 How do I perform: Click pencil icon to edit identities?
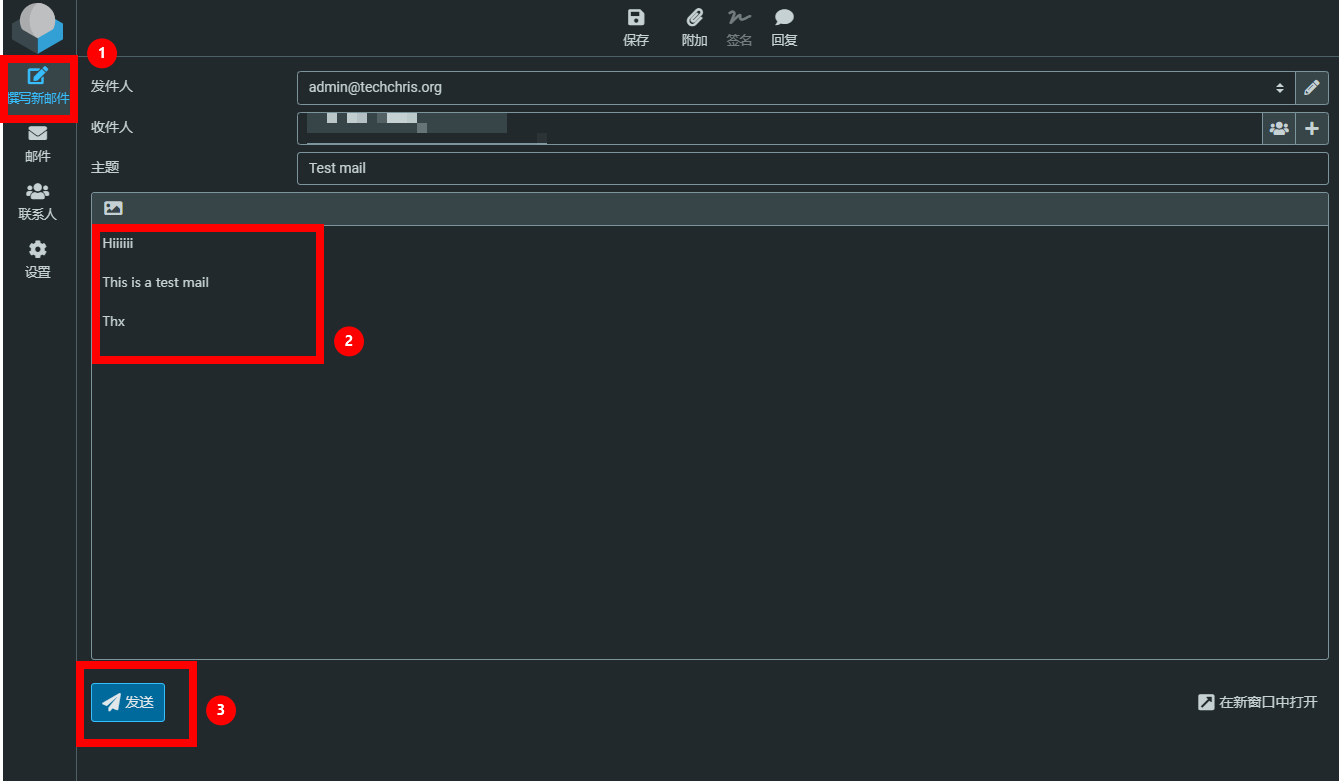coord(1311,88)
